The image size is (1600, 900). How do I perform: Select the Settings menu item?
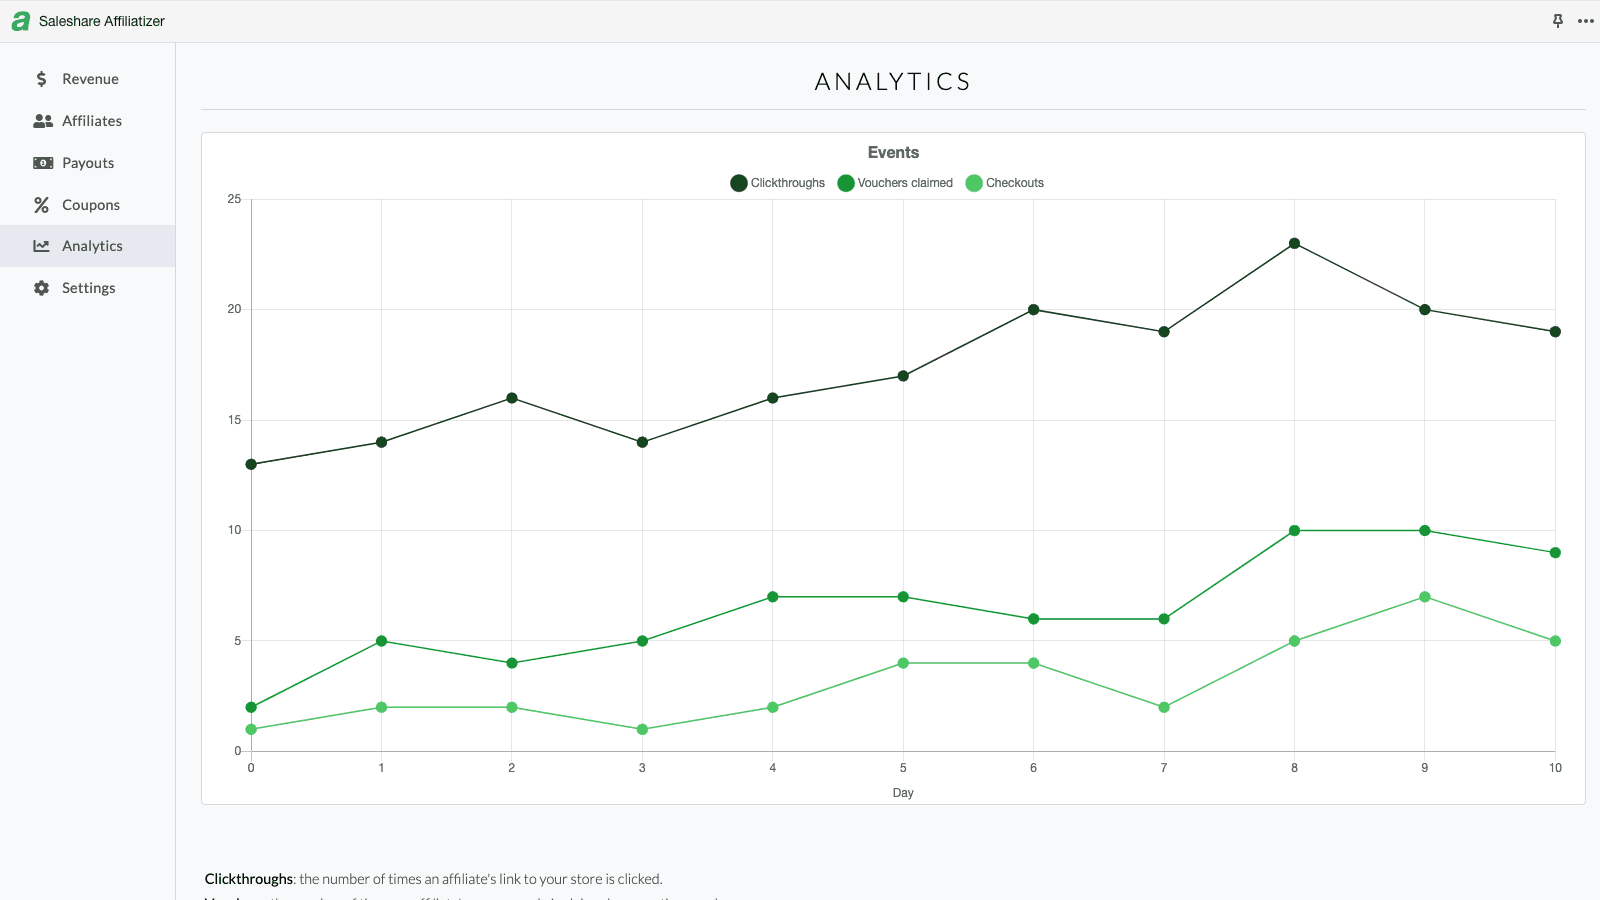88,287
